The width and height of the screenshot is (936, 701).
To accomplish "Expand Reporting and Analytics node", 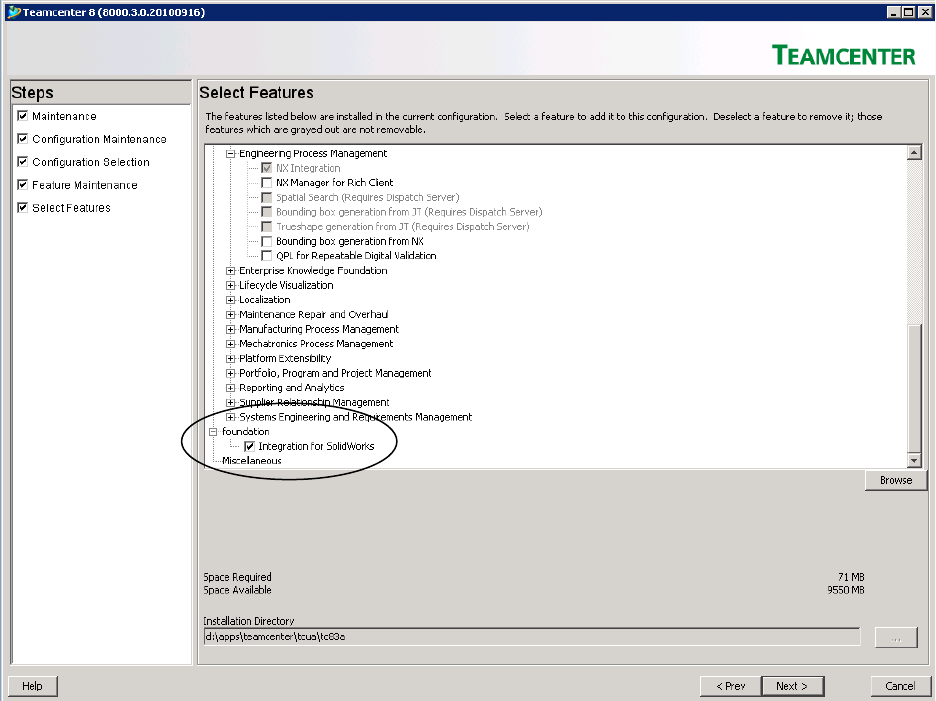I will (230, 388).
